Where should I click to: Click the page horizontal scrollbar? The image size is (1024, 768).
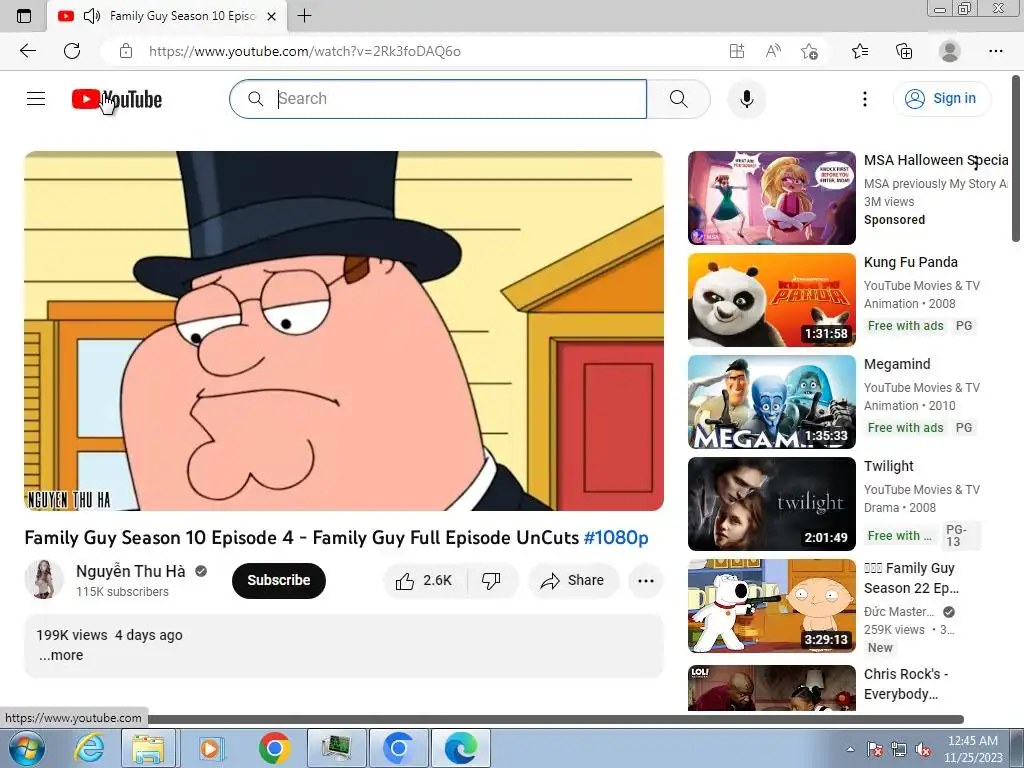pyautogui.click(x=555, y=720)
